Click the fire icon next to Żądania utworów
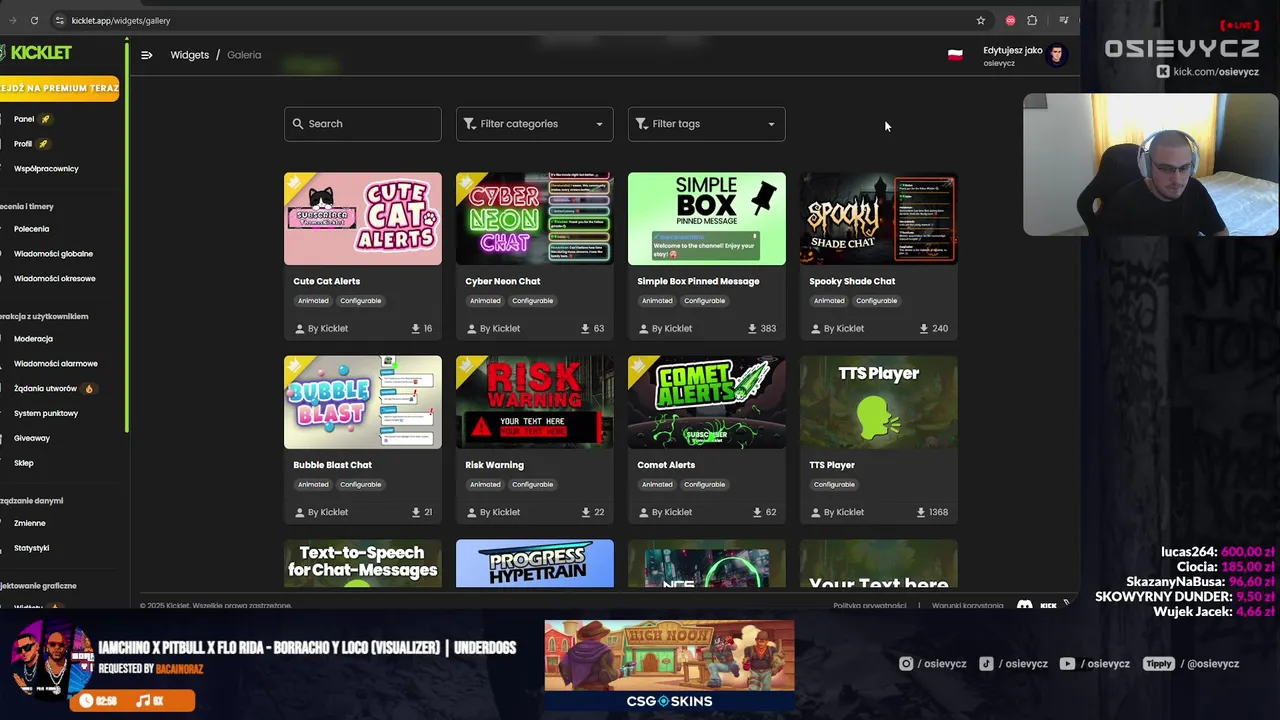The height and width of the screenshot is (720, 1280). (89, 388)
